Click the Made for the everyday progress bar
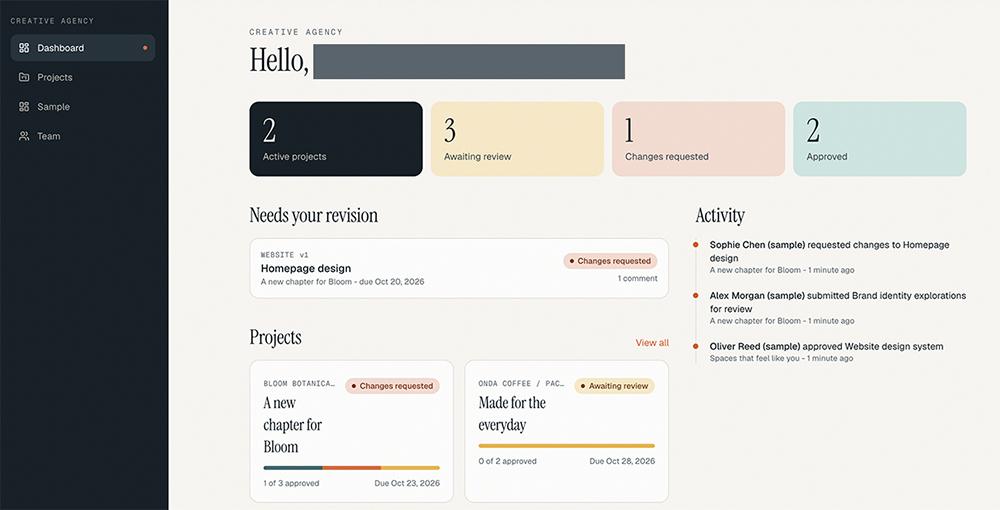This screenshot has height=510, width=1000. 566,446
